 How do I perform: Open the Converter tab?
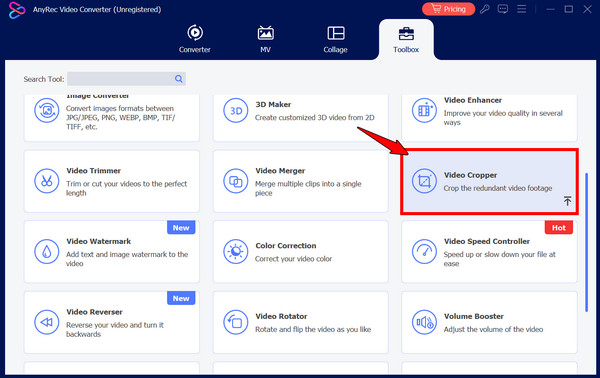pos(194,39)
